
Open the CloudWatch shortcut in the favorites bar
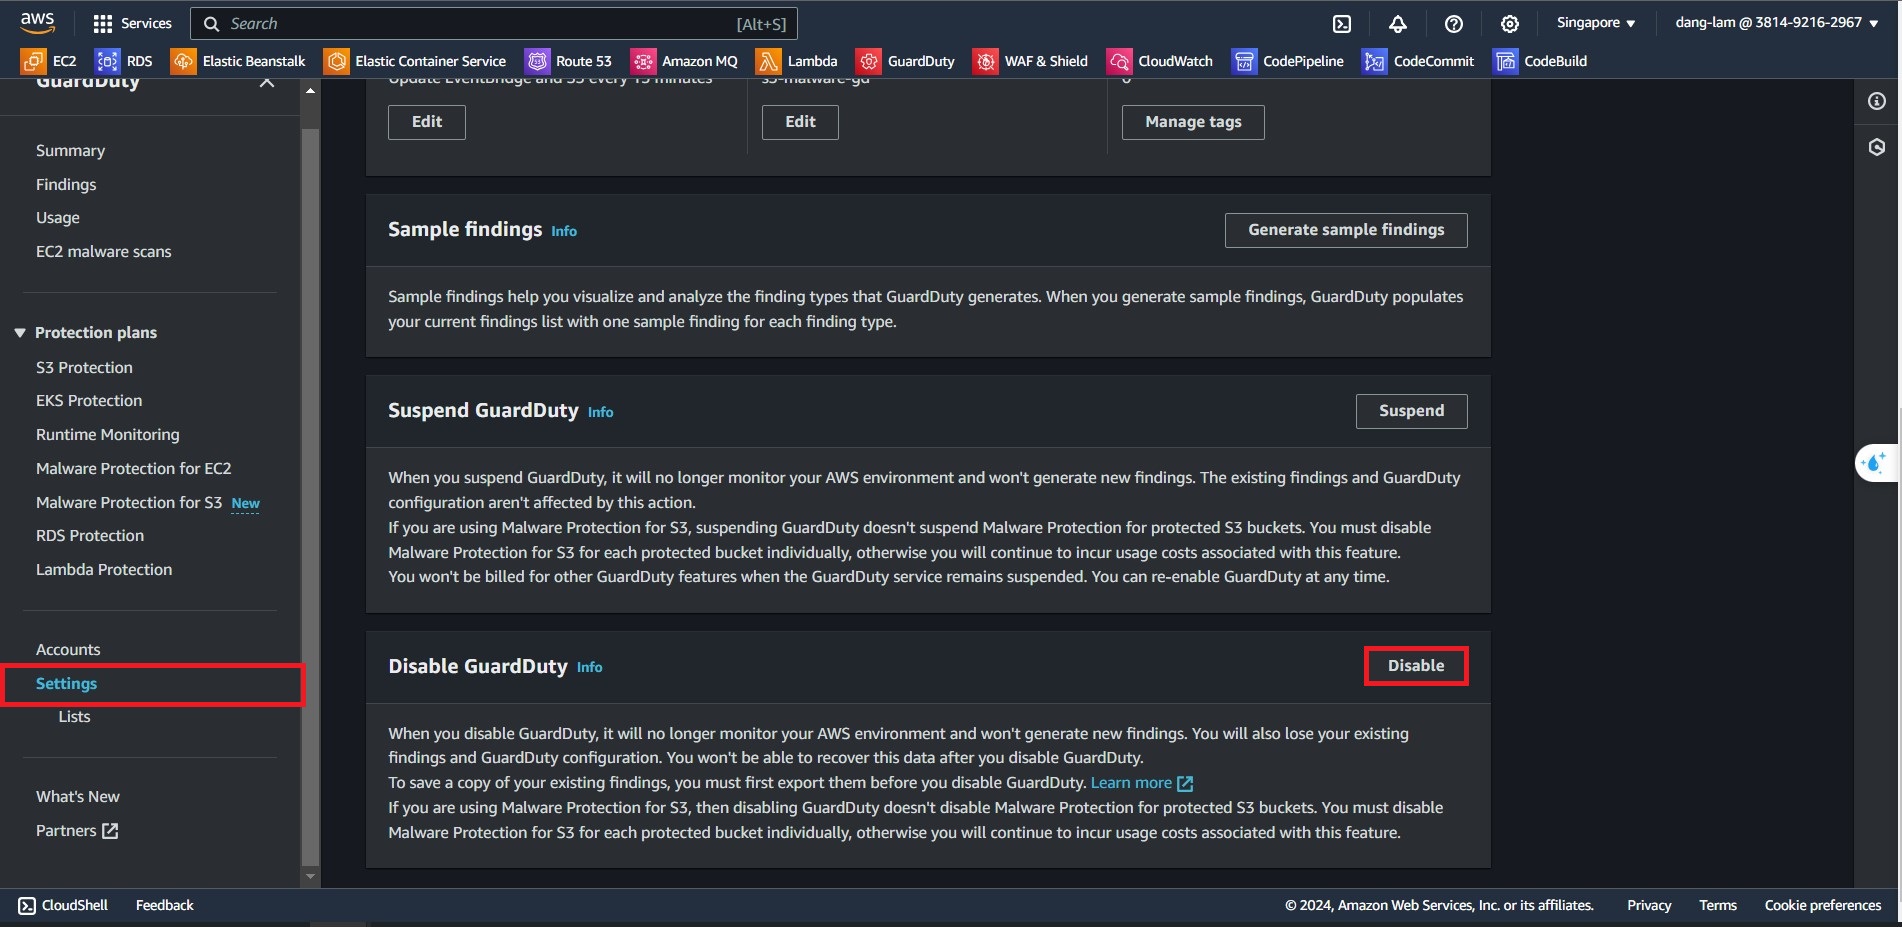[x=1160, y=61]
